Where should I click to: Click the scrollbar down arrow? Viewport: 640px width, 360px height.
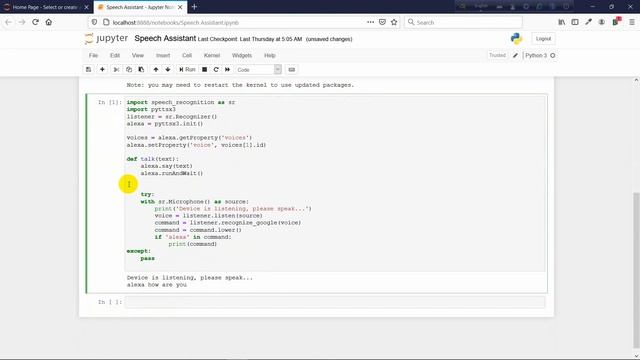636,355
